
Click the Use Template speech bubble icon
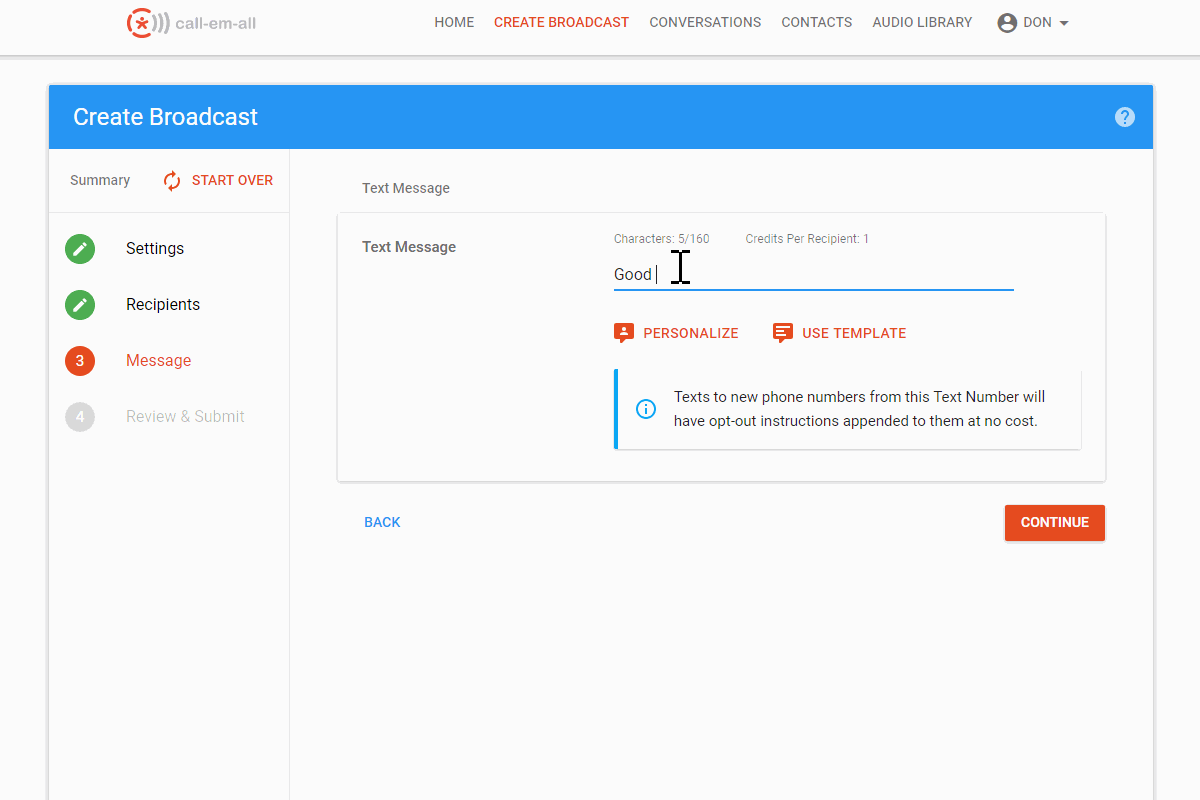pyautogui.click(x=783, y=332)
